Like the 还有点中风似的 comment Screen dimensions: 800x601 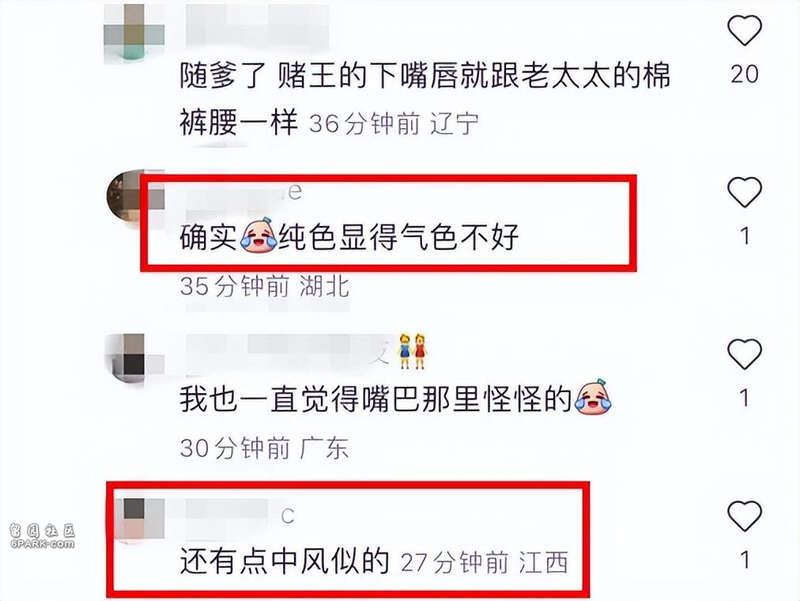tap(744, 515)
